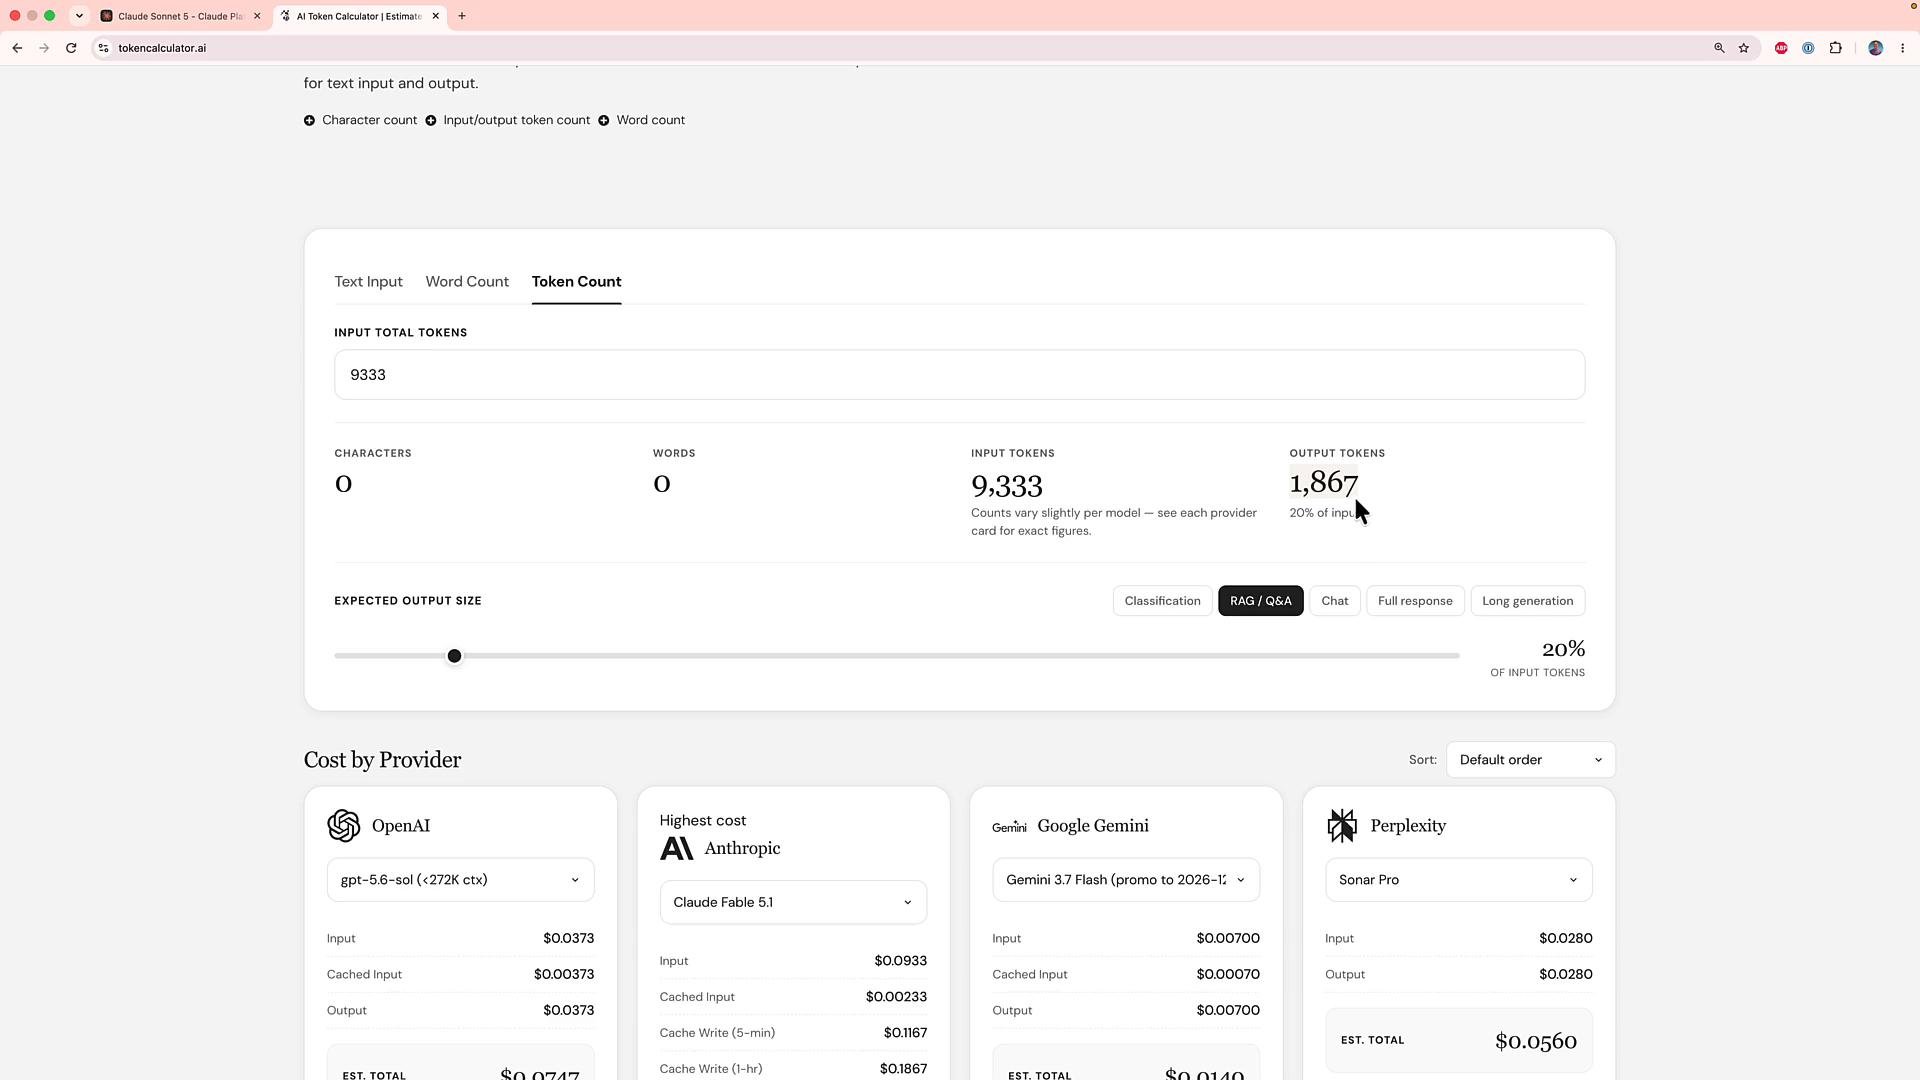The width and height of the screenshot is (1920, 1080).
Task: Reload the page with the refresh icon
Action: point(71,48)
